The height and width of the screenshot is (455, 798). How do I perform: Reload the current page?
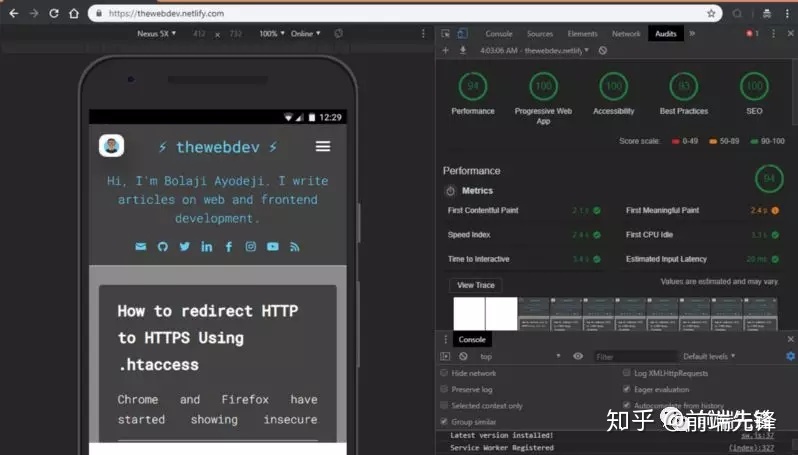pyautogui.click(x=54, y=14)
